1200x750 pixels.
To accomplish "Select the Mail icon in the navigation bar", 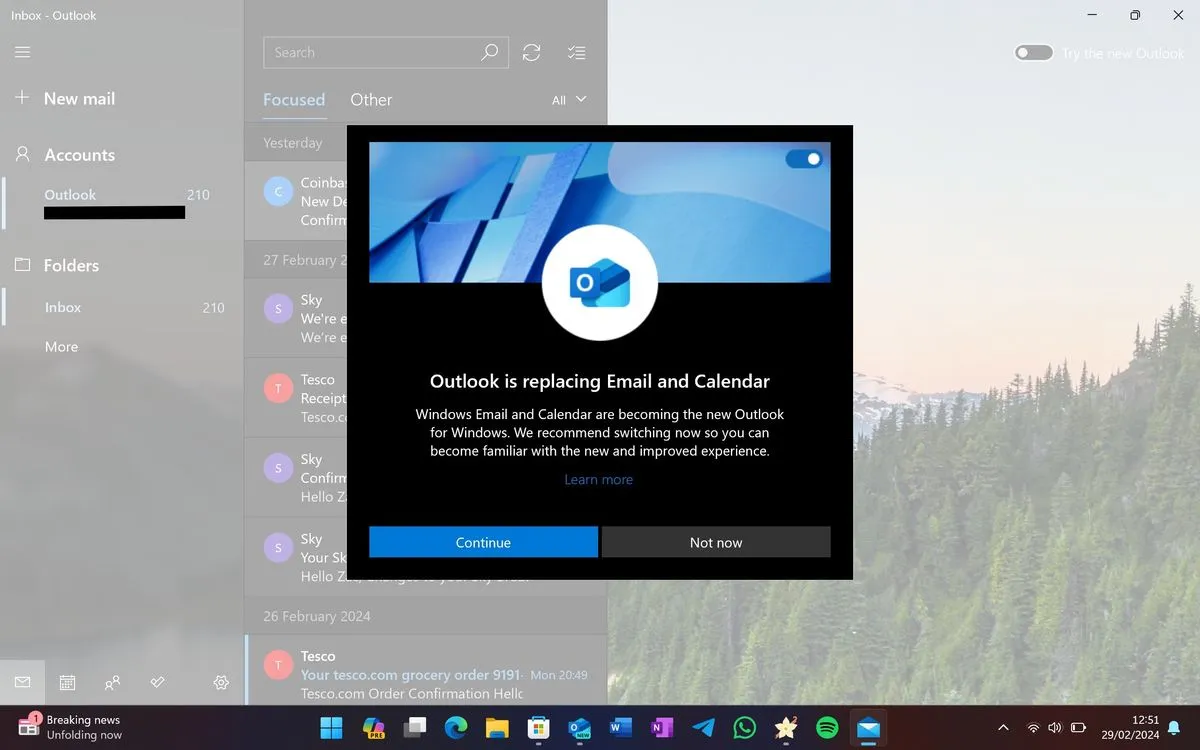I will 22,682.
